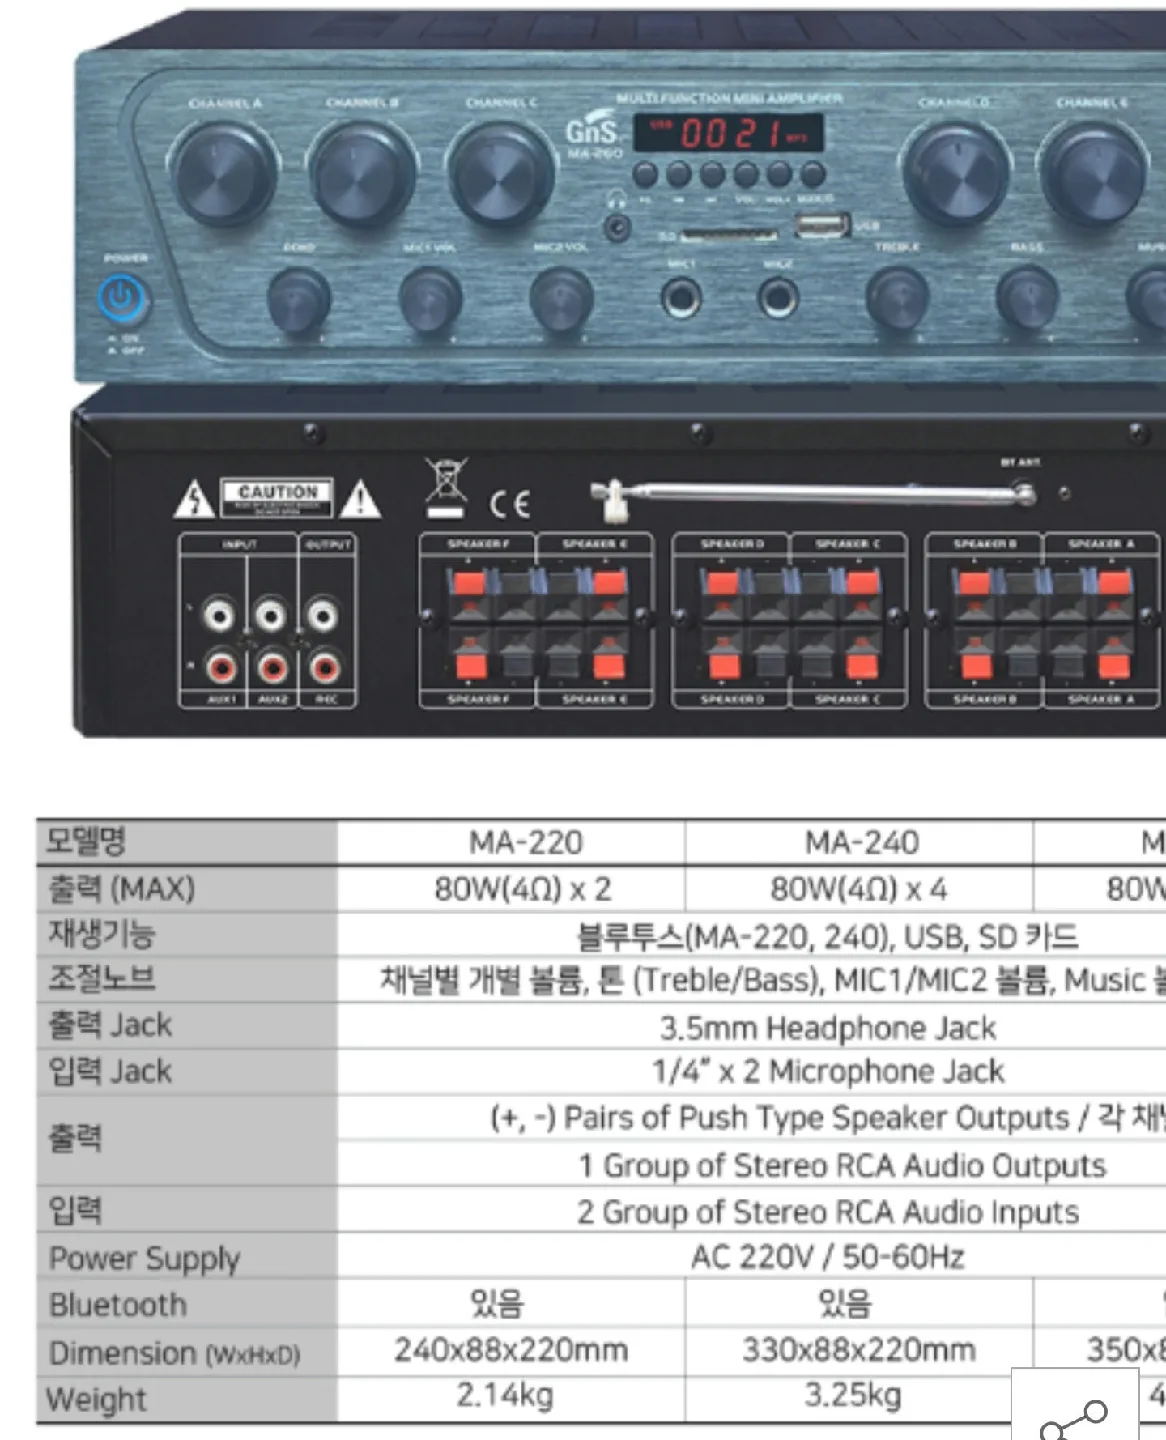Toggle the blue Power button
The image size is (1166, 1440).
click(x=119, y=298)
